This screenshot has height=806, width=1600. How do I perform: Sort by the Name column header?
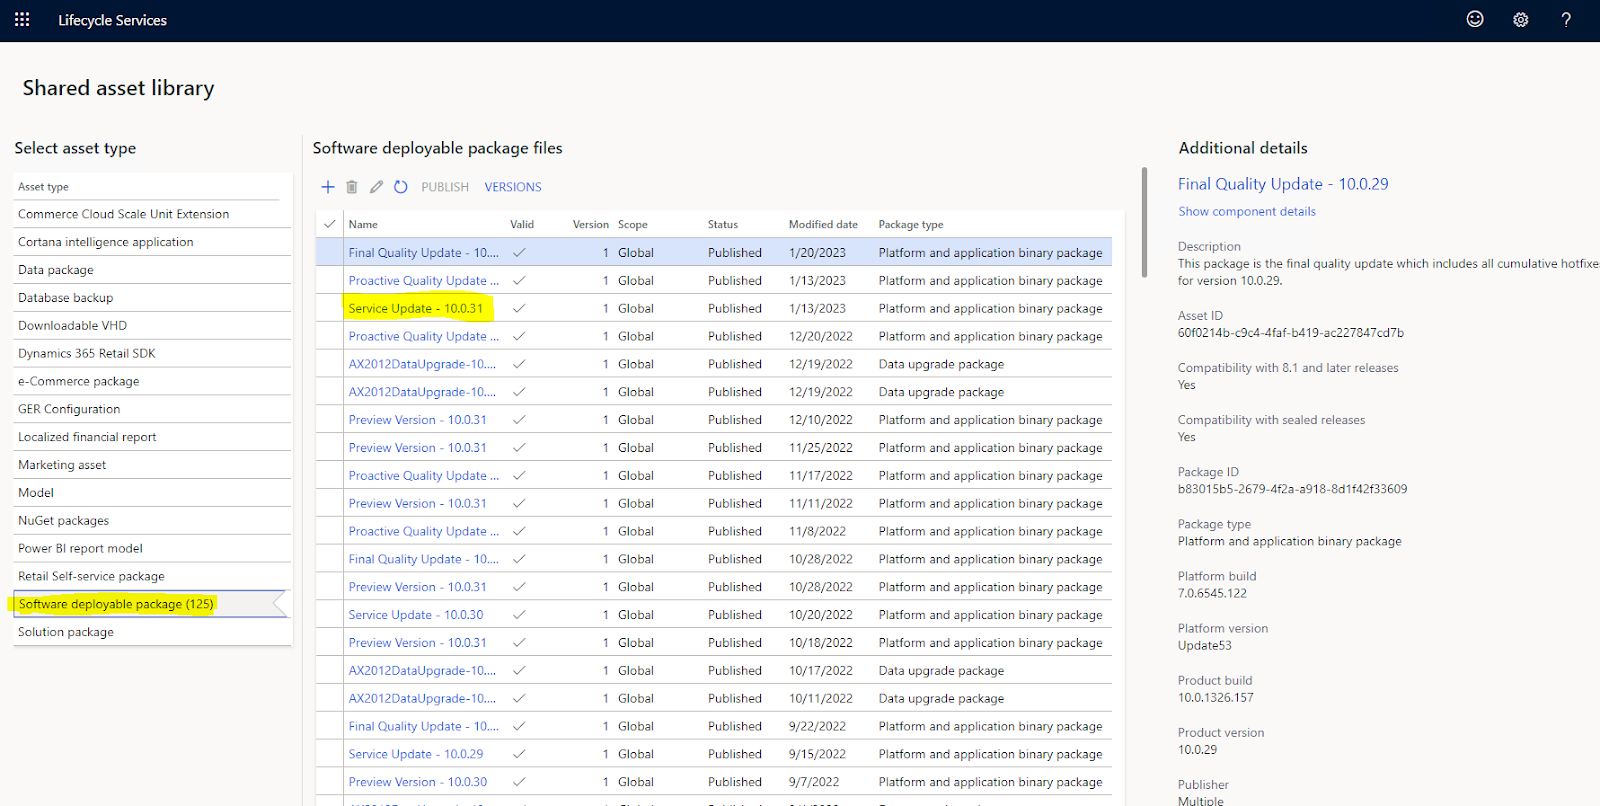click(363, 225)
